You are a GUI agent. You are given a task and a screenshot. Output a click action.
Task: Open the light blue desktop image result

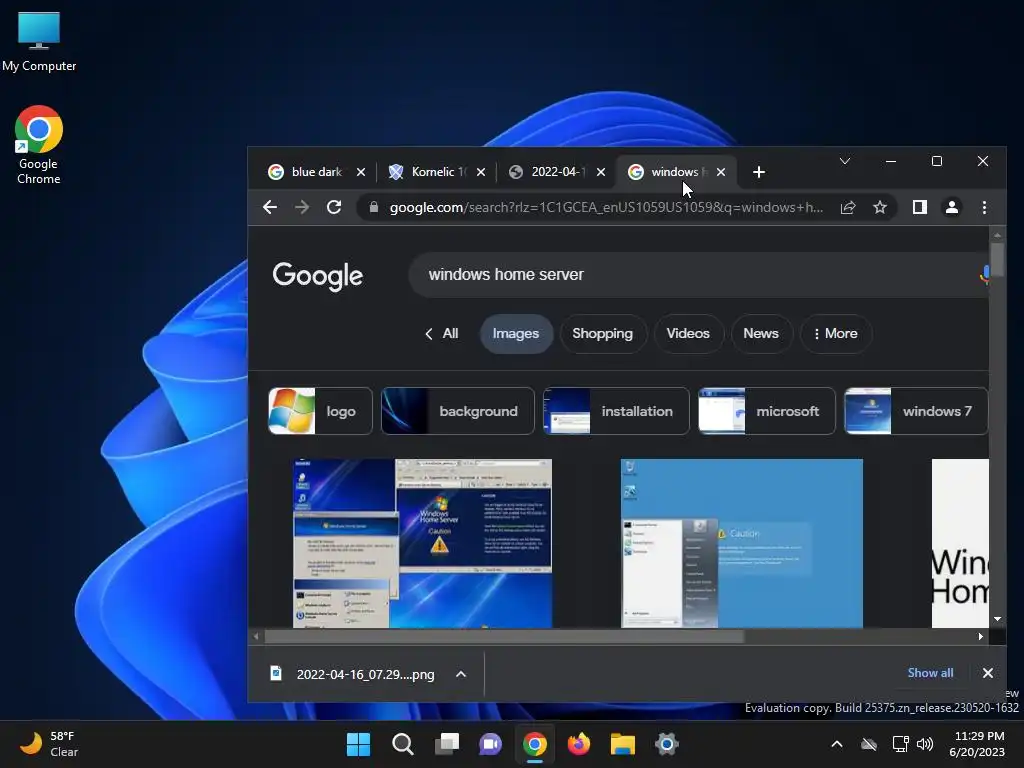click(742, 543)
